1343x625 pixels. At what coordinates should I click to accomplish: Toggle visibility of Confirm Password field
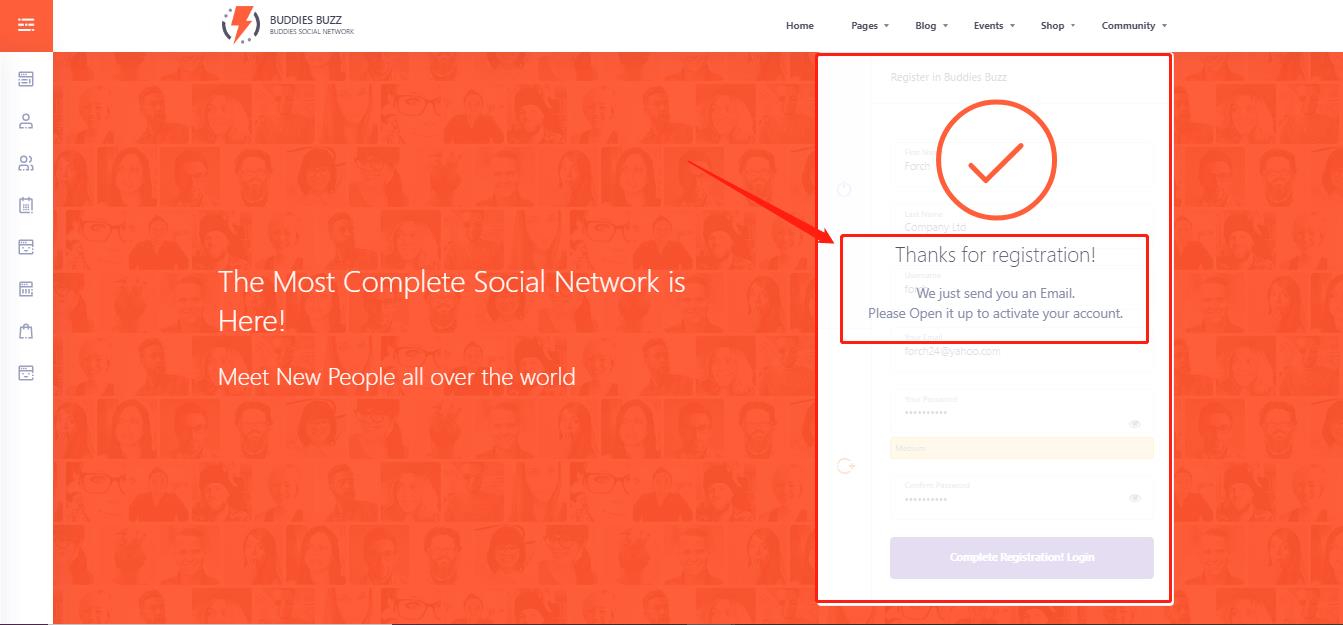tap(1134, 498)
